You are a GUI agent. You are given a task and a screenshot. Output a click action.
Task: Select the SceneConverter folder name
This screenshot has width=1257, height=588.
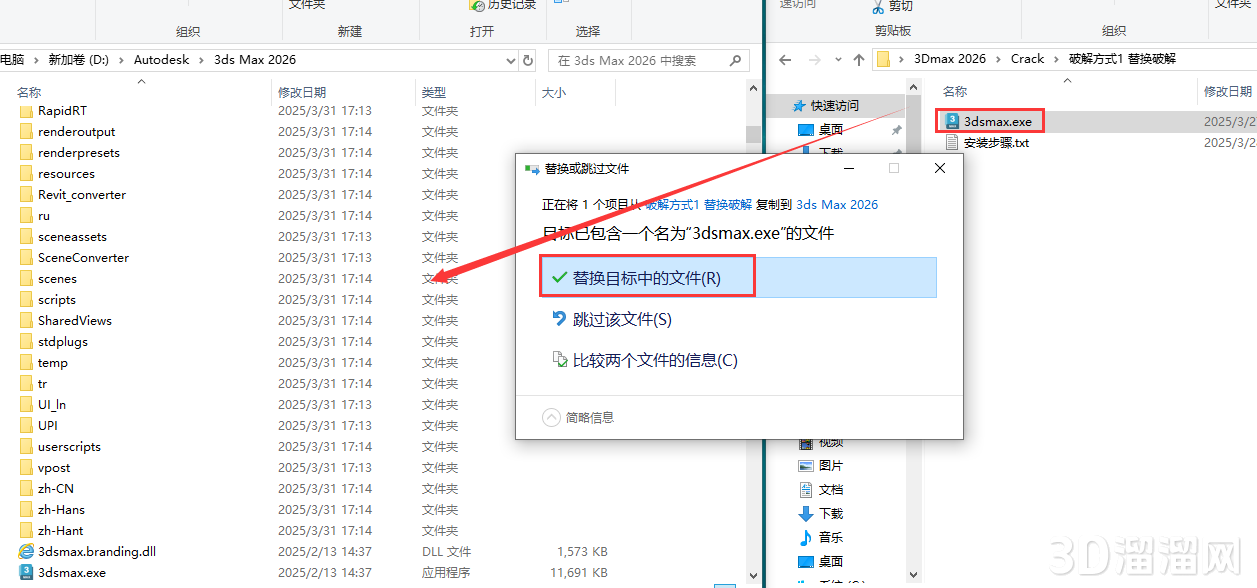[83, 258]
